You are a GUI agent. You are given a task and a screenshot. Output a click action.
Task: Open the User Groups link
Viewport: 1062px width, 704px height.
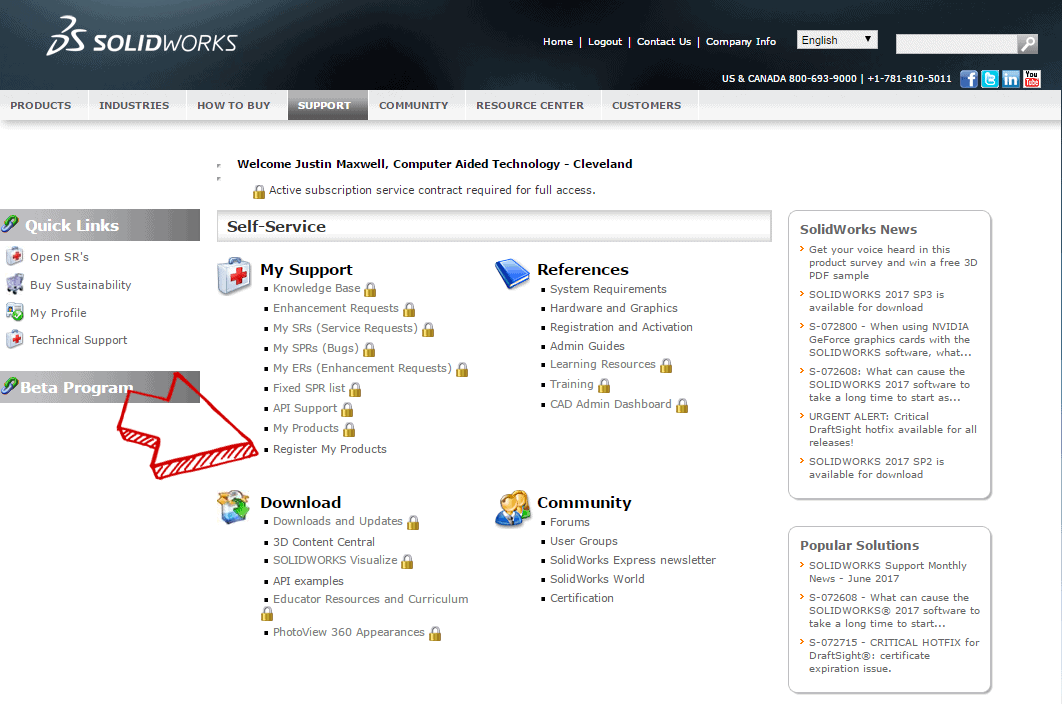click(584, 541)
